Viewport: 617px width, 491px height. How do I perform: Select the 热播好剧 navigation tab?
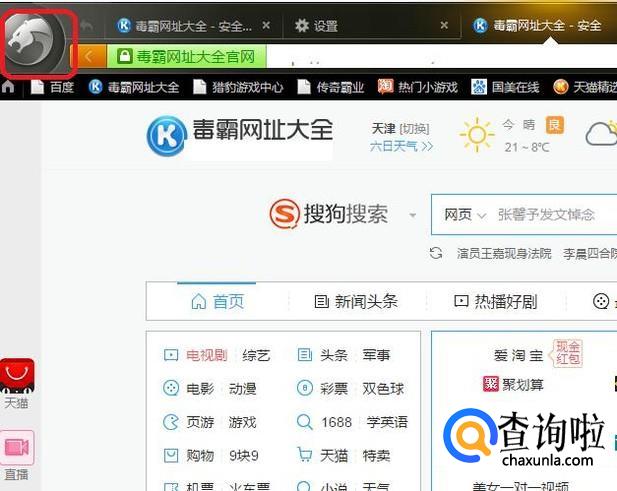[495, 302]
